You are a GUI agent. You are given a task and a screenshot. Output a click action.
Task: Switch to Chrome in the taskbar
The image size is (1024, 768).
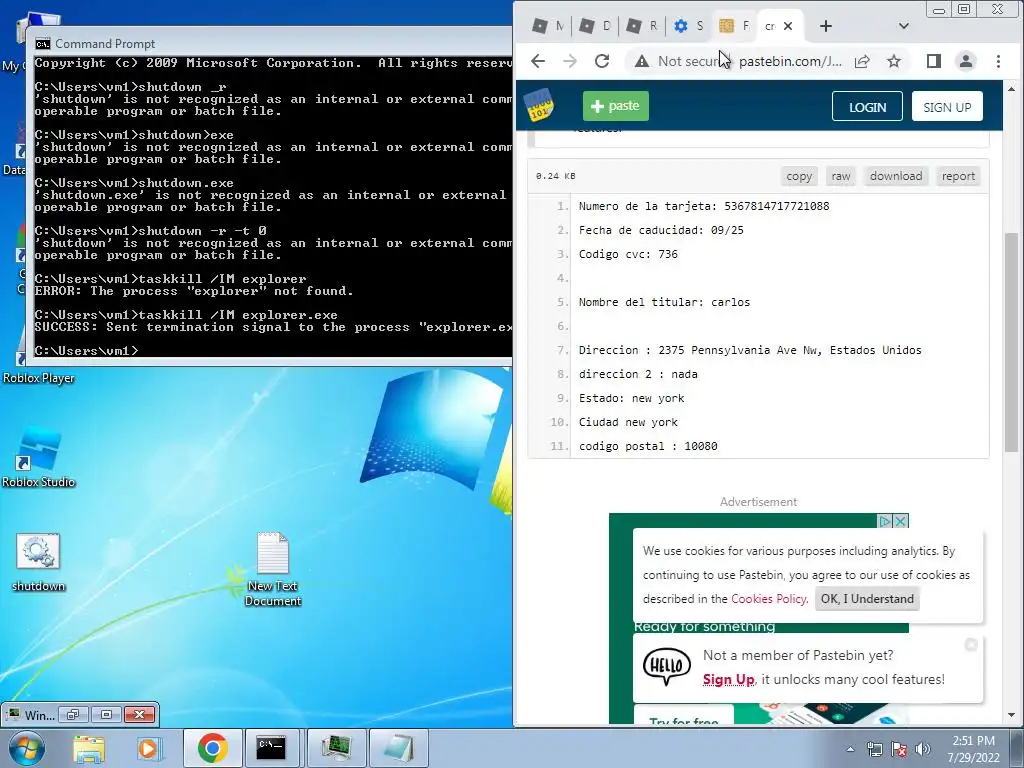(212, 748)
